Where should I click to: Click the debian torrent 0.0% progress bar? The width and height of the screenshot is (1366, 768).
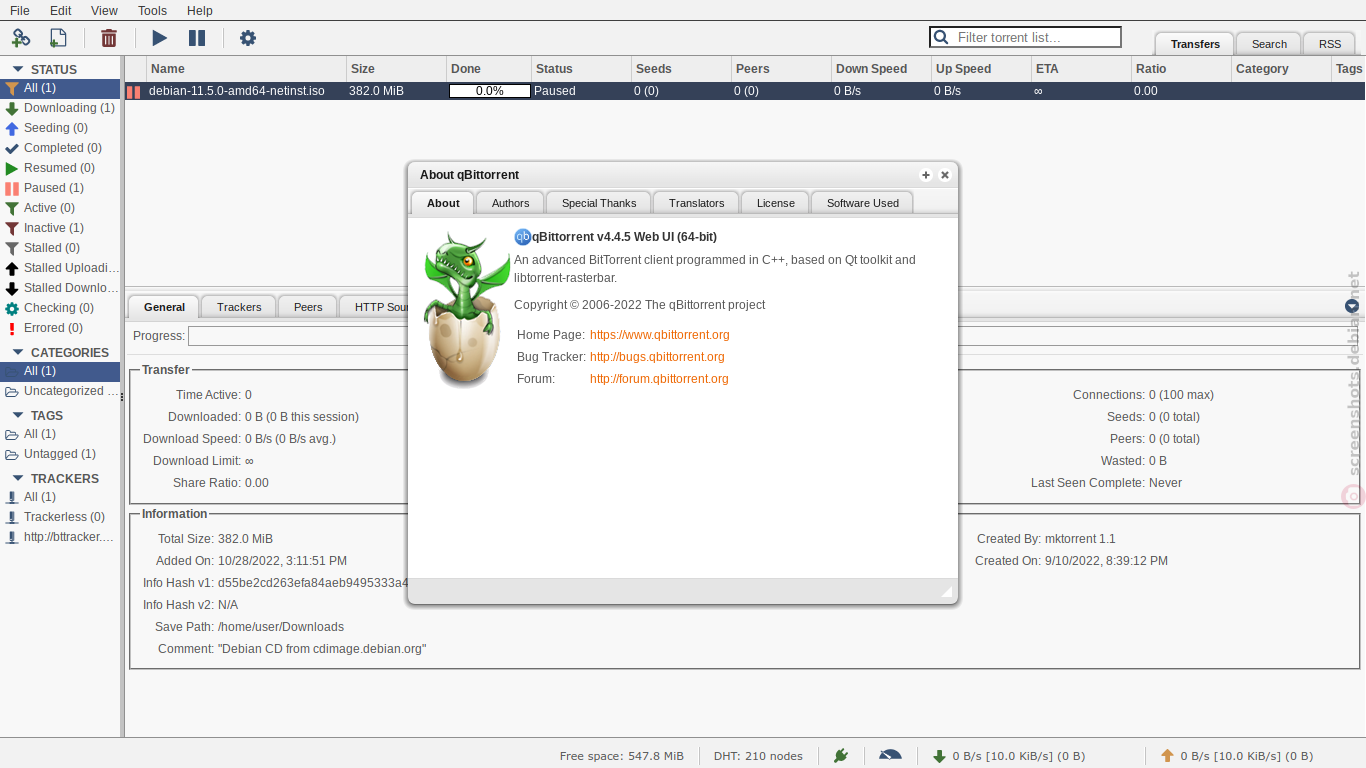click(x=490, y=91)
